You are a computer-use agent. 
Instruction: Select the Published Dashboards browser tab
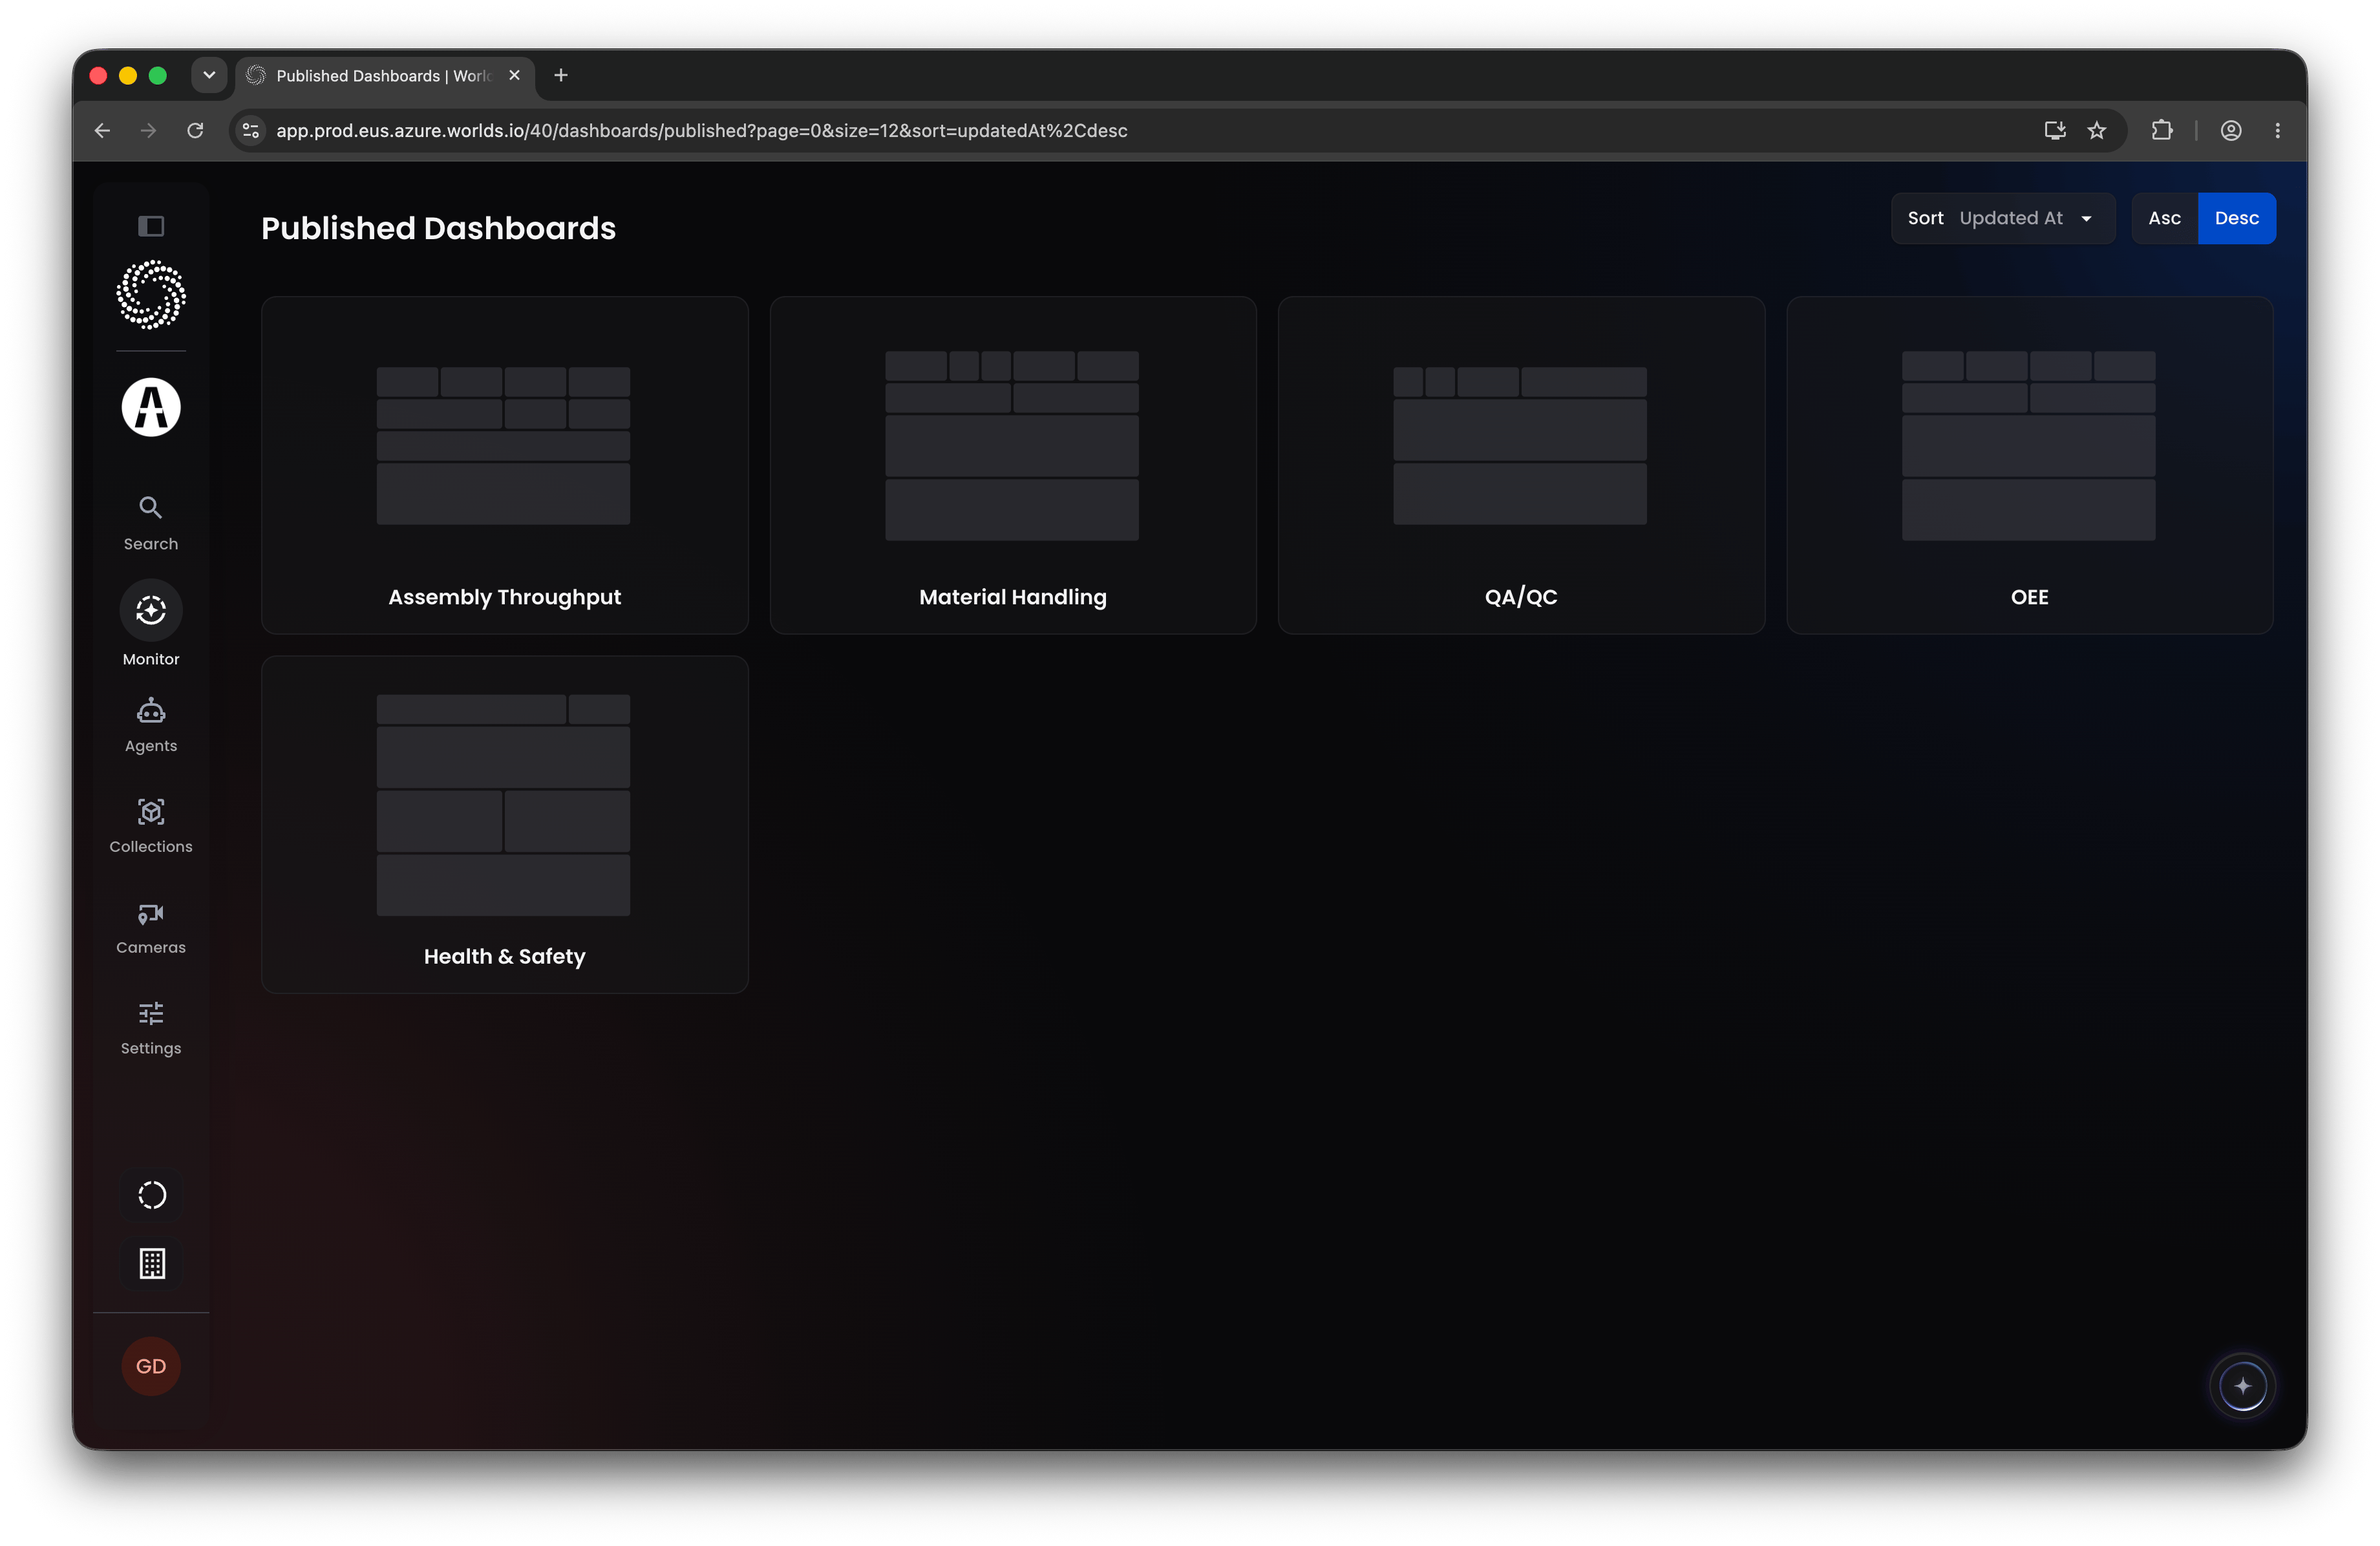pos(384,76)
